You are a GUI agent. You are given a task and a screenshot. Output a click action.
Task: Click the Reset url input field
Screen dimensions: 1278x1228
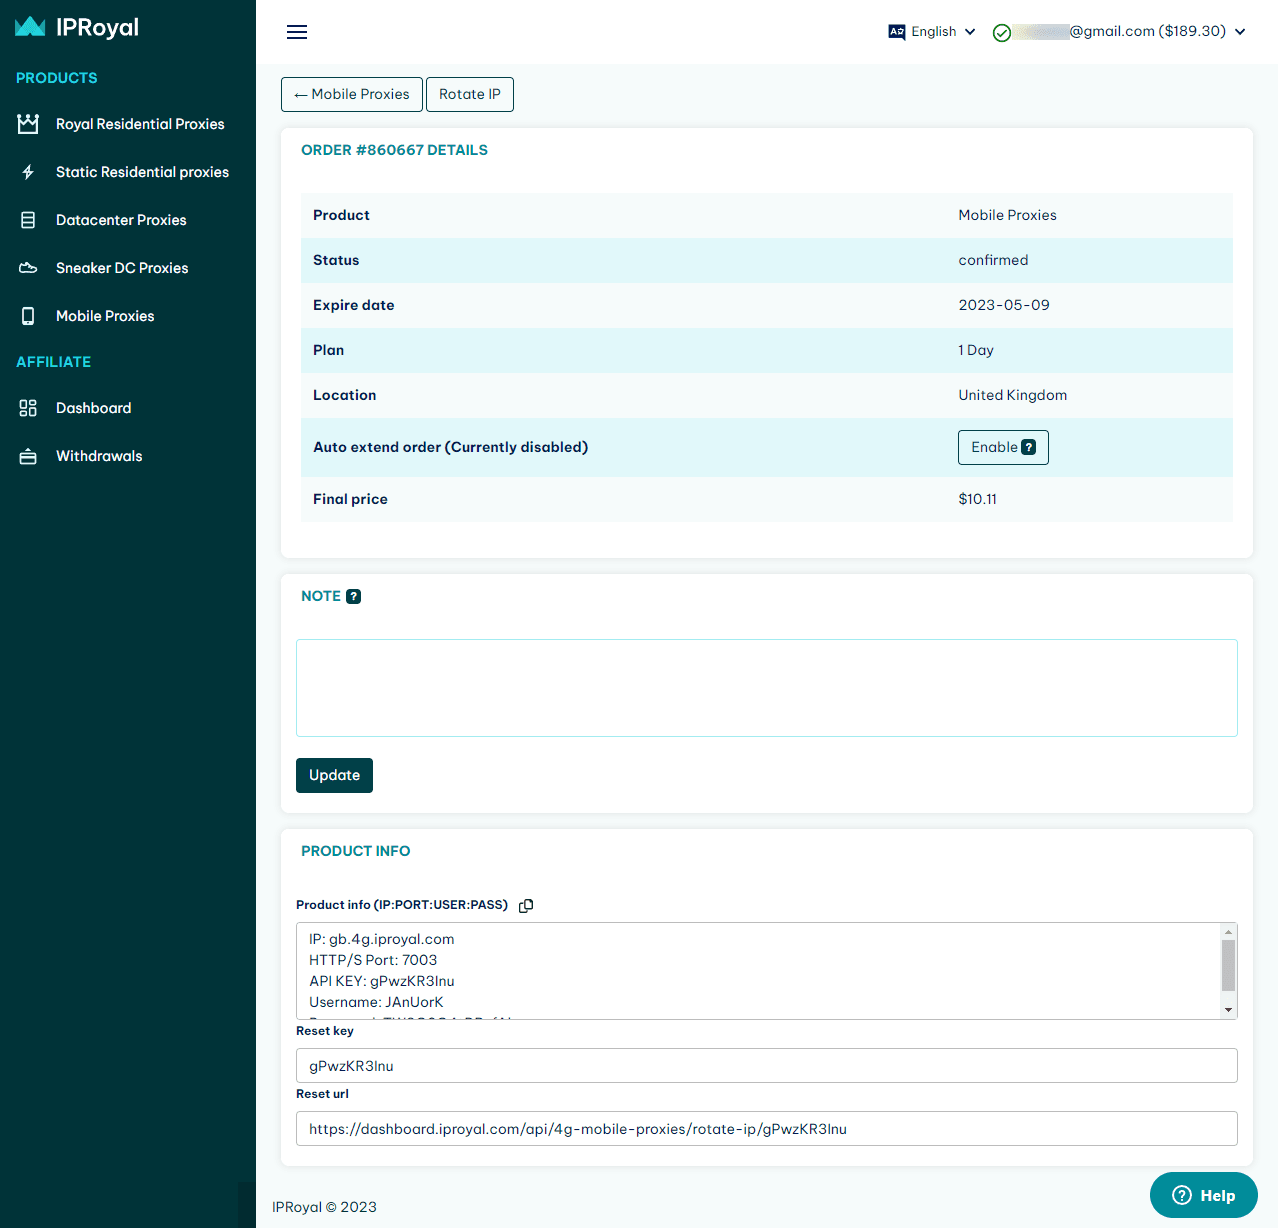coord(767,1129)
